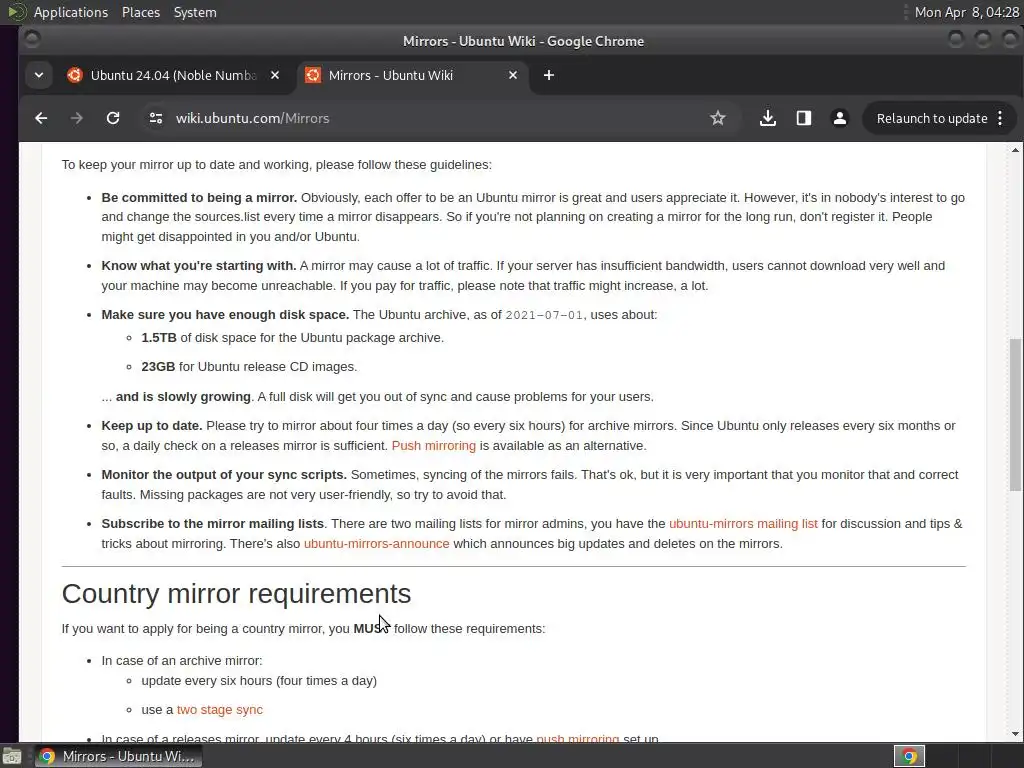
Task: Click Chrome icon in workspace switcher
Action: click(x=909, y=756)
